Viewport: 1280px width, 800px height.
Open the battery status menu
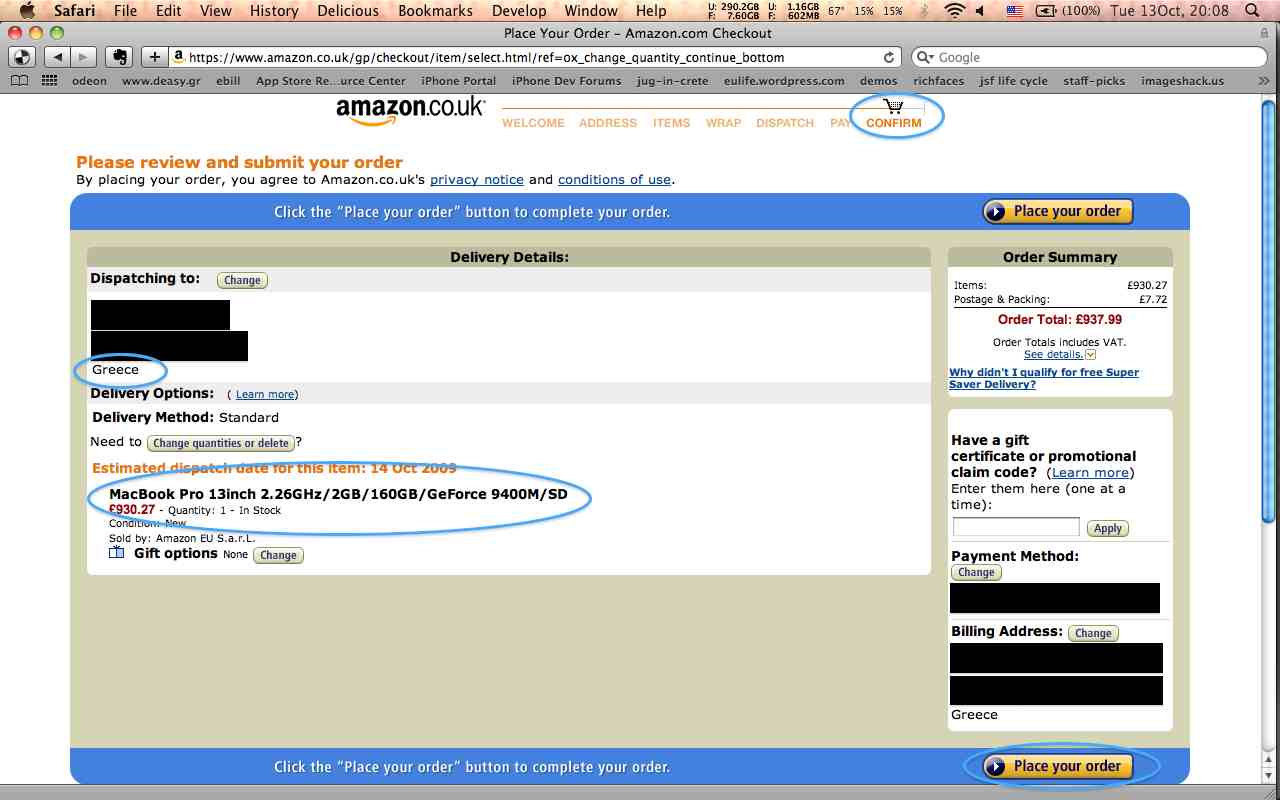[1046, 11]
